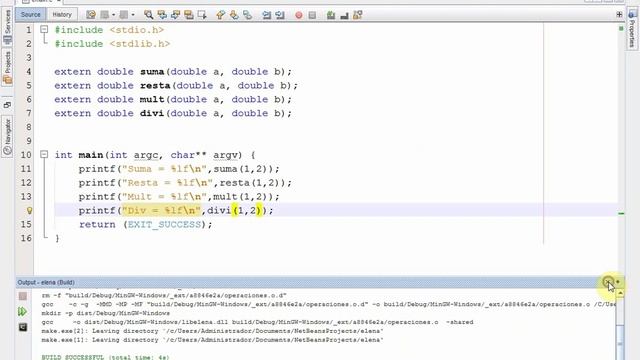Click the Comment lines icon

(331, 15)
